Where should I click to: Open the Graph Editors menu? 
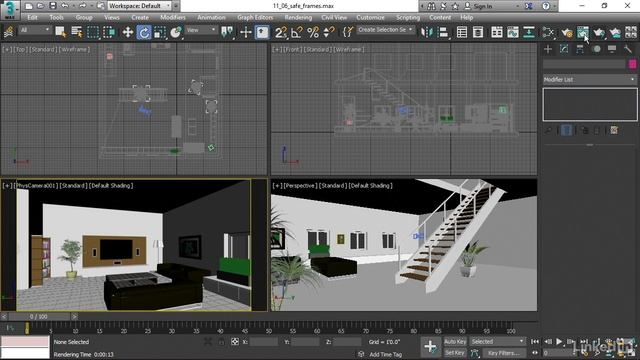tap(255, 18)
